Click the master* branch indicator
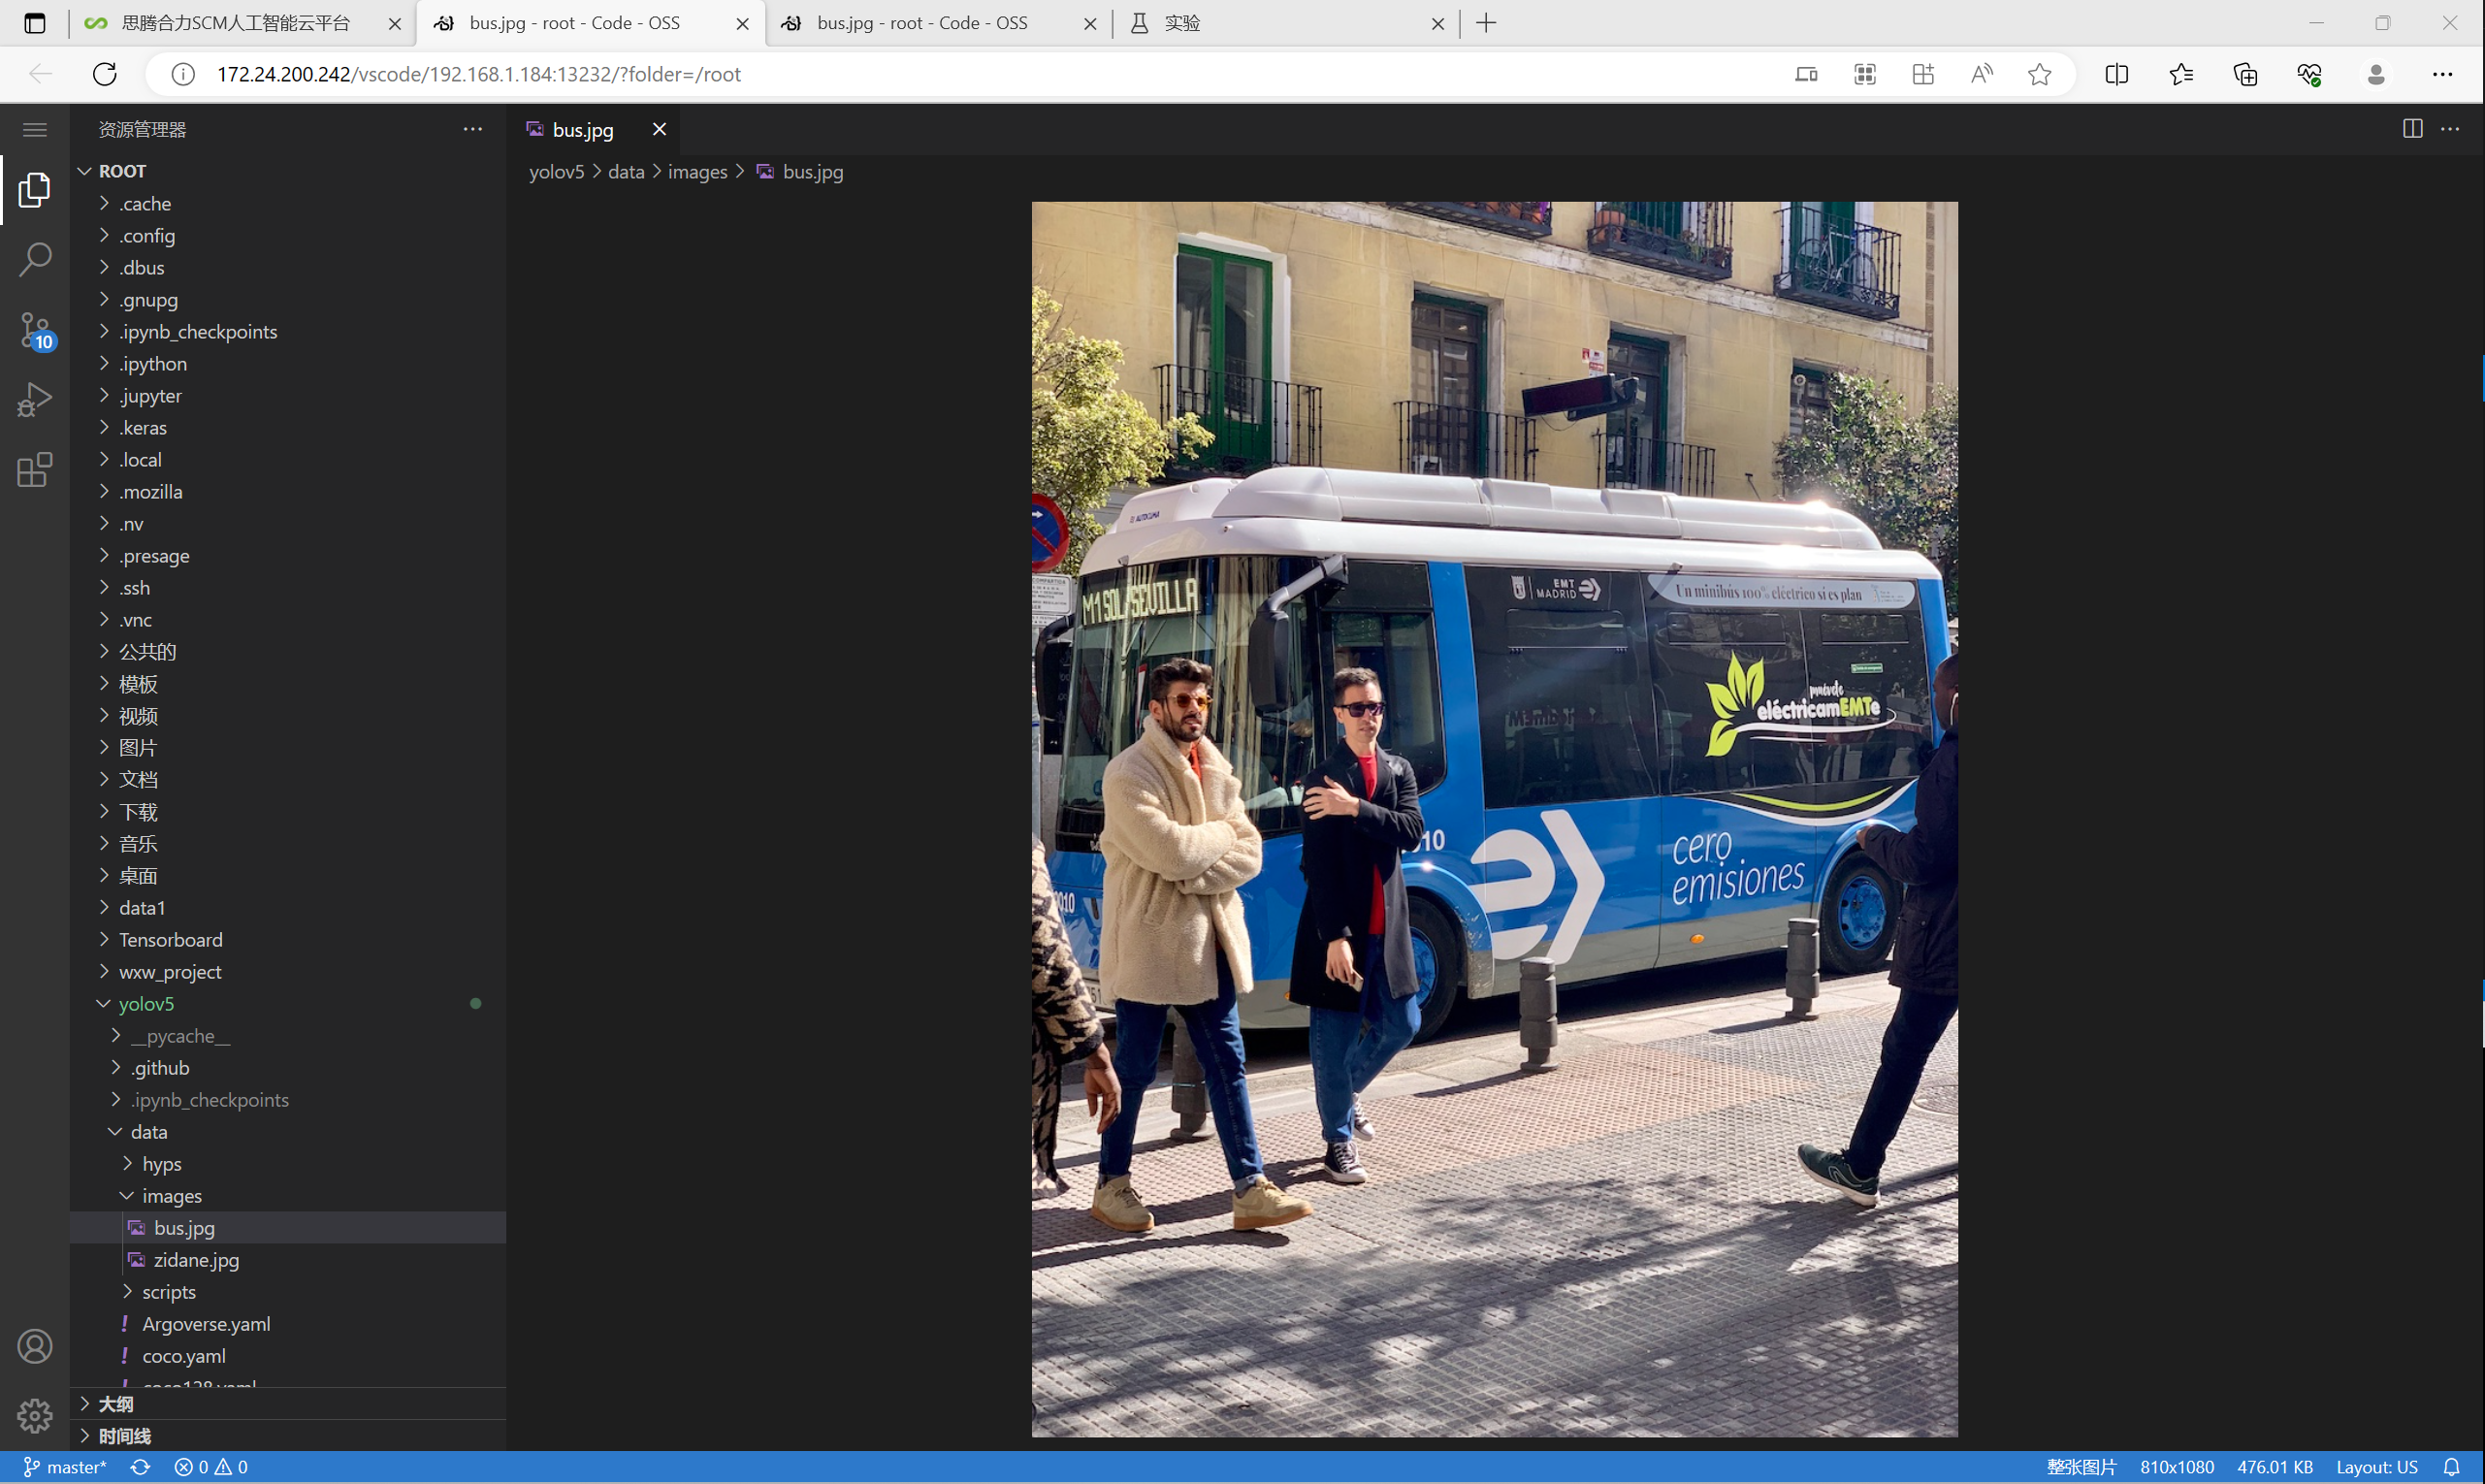This screenshot has width=2485, height=1484. [x=64, y=1467]
